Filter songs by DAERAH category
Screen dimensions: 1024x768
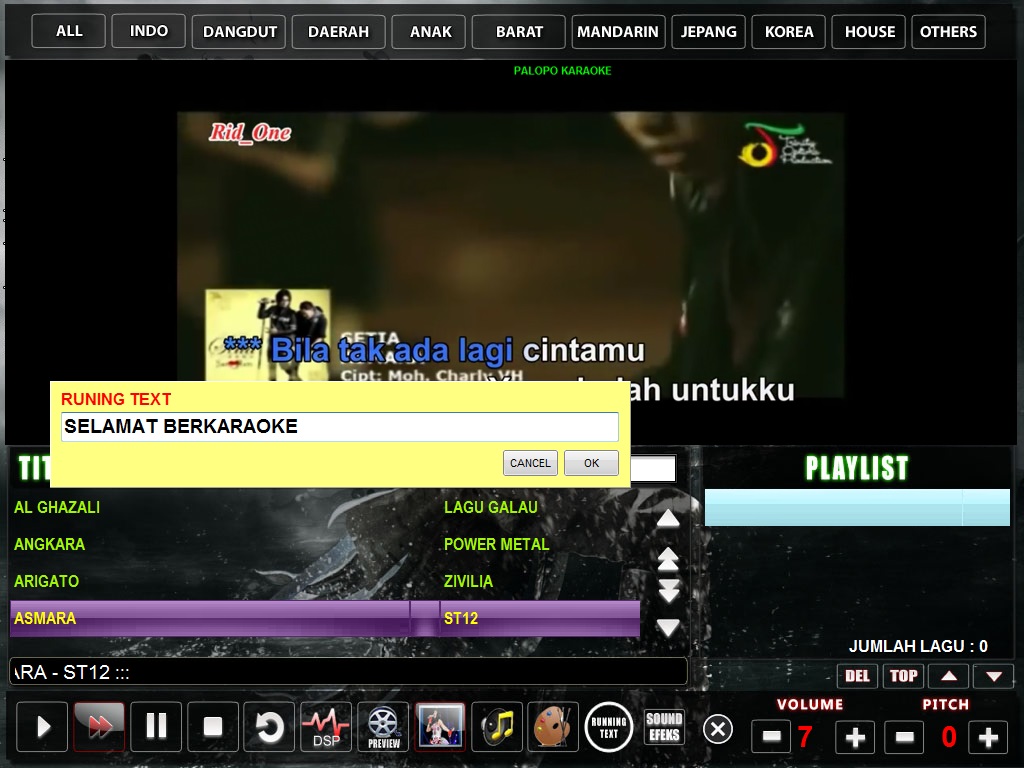click(338, 31)
